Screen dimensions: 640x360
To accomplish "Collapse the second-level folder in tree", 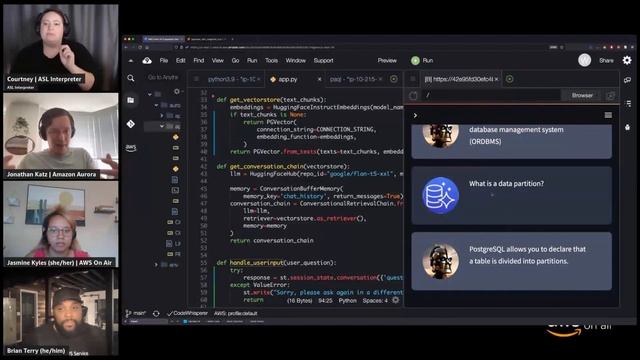I will pyautogui.click(x=156, y=105).
